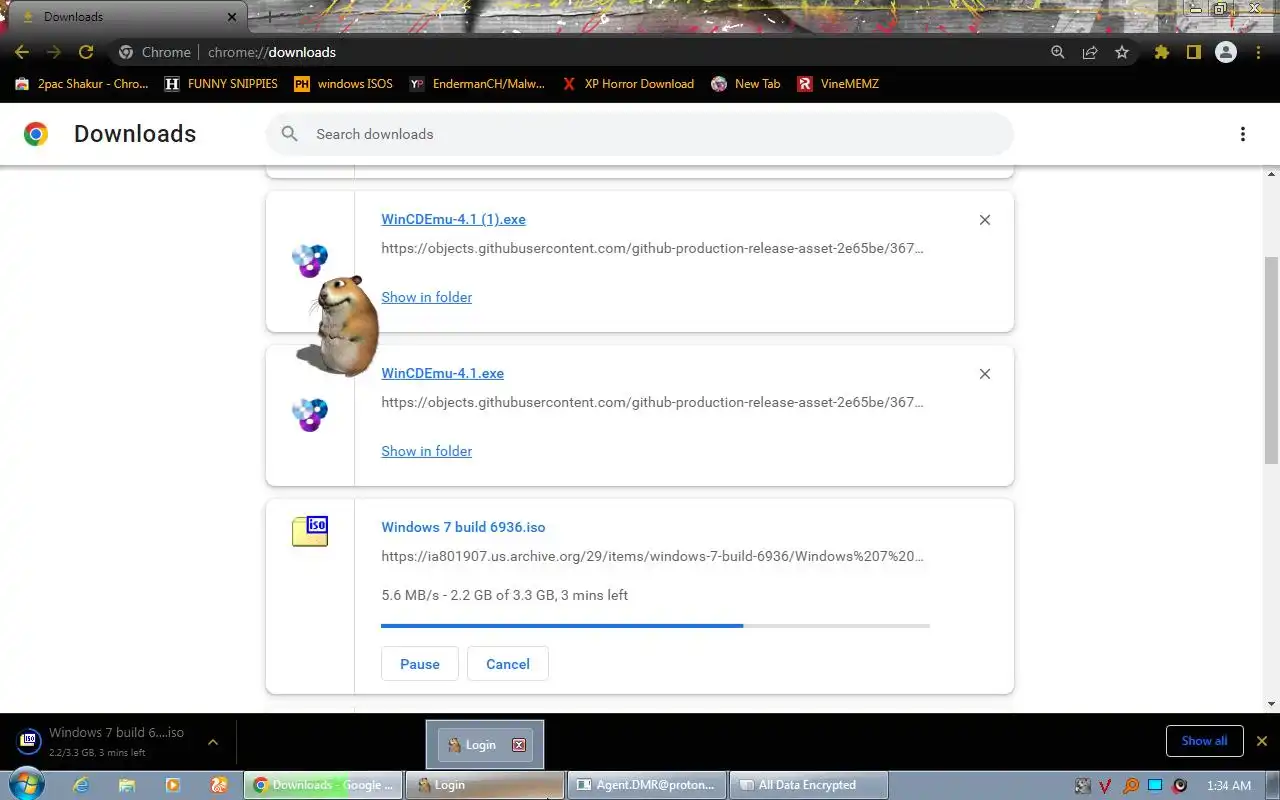Switch to the Login taskbar window
Viewport: 1280px width, 800px height.
tap(486, 785)
